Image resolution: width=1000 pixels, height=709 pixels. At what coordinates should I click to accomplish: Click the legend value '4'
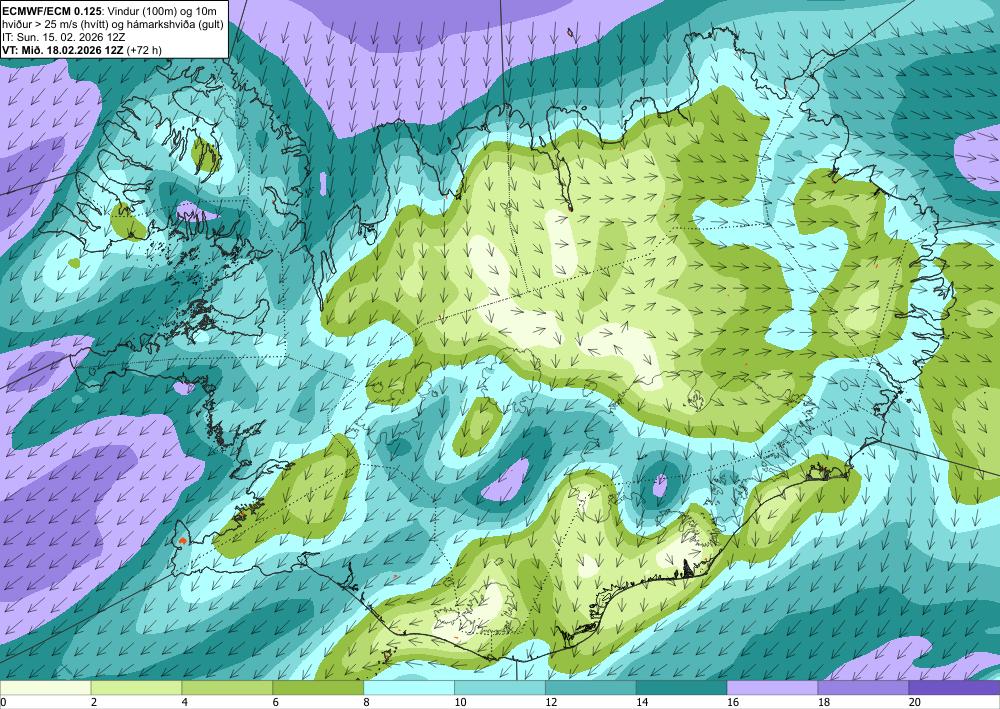click(185, 702)
